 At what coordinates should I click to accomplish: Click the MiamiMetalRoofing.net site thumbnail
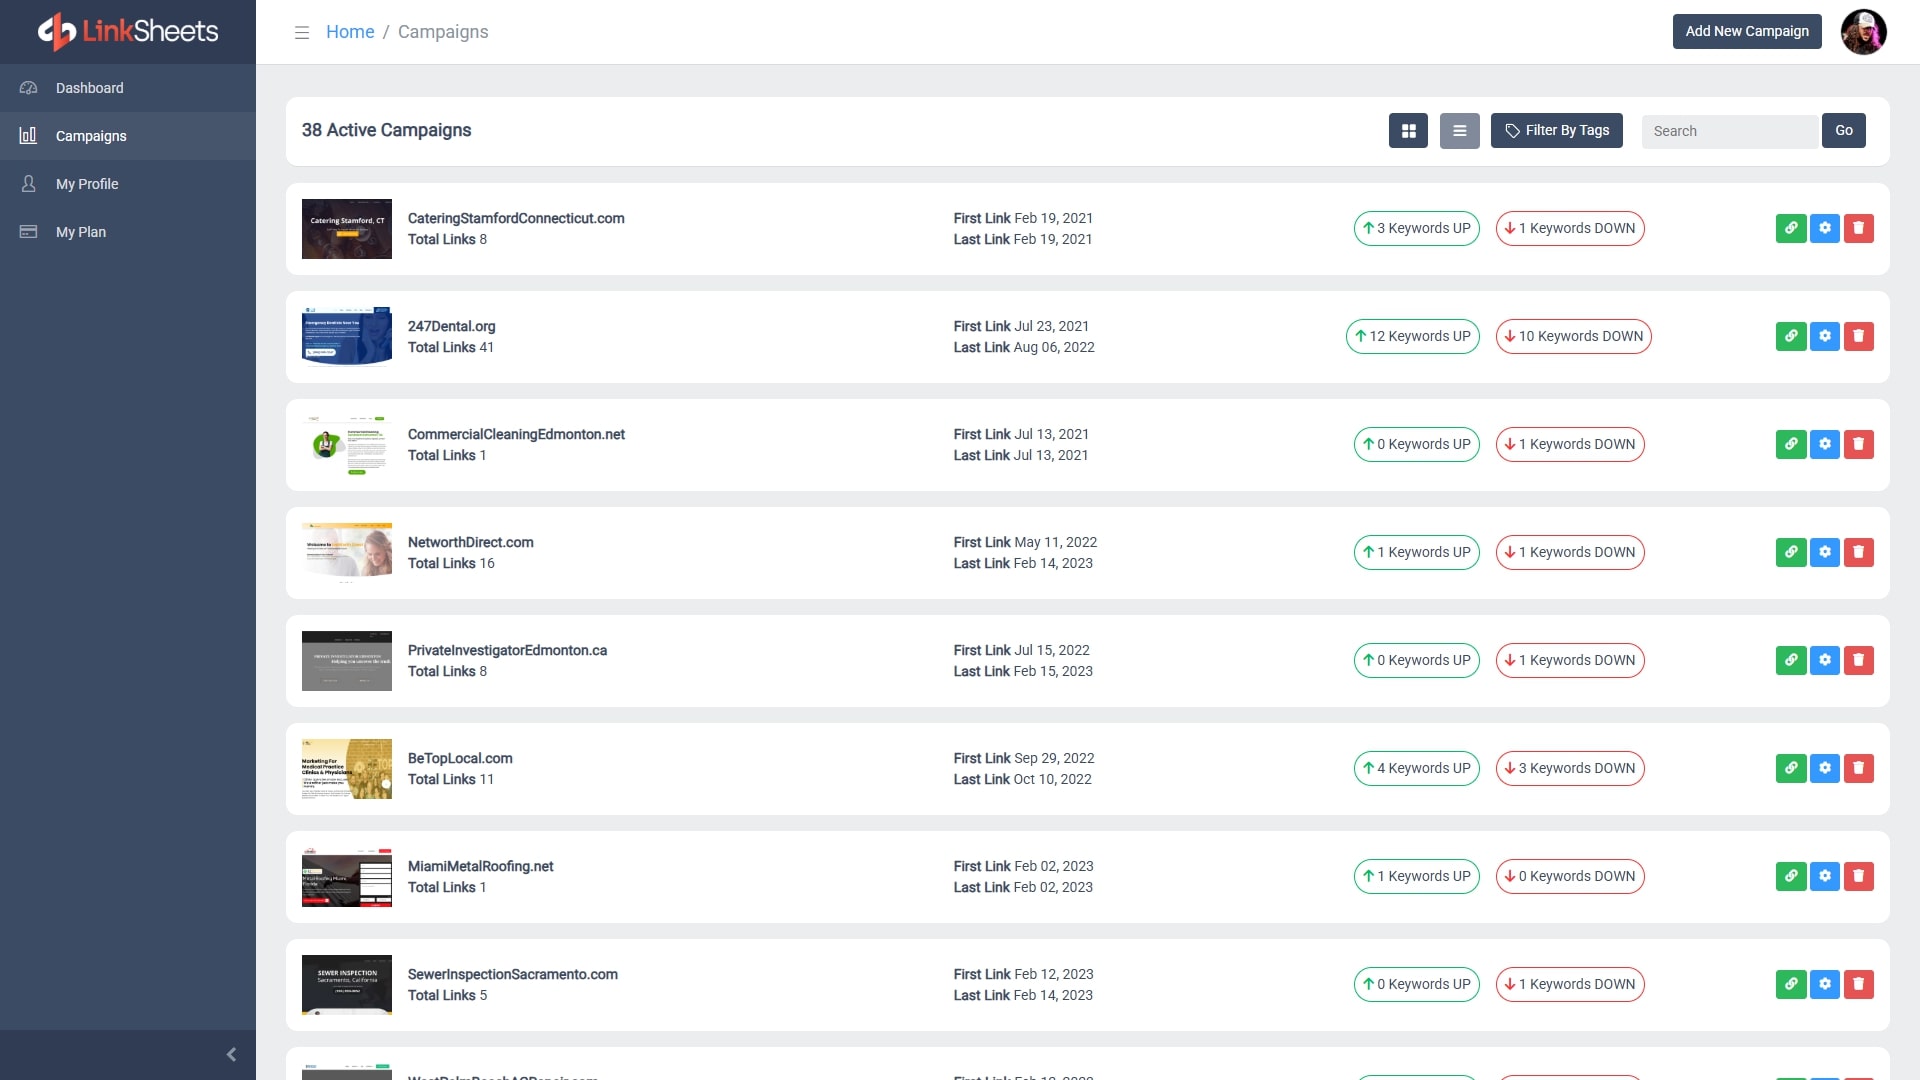click(x=347, y=877)
